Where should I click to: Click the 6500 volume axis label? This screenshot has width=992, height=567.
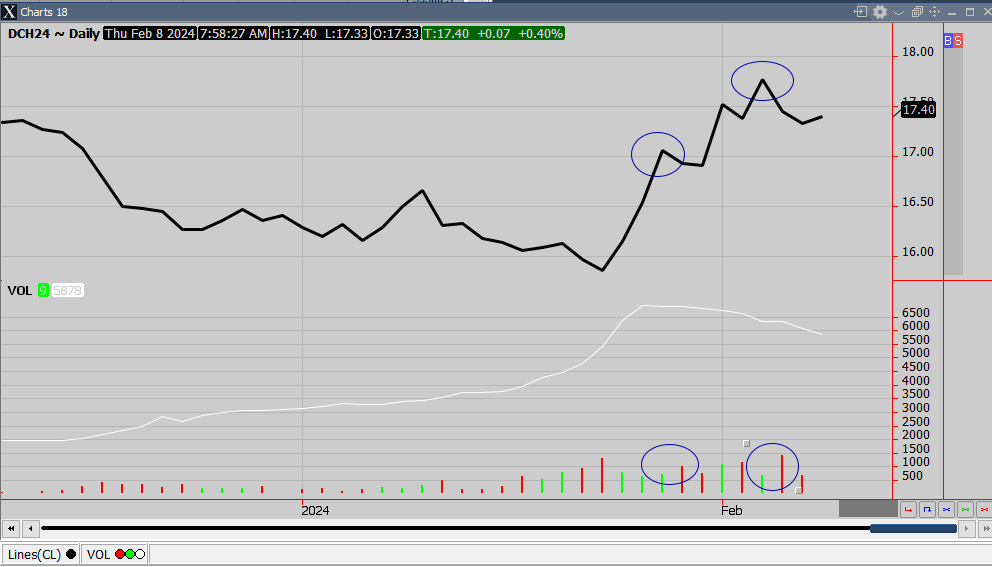point(915,313)
